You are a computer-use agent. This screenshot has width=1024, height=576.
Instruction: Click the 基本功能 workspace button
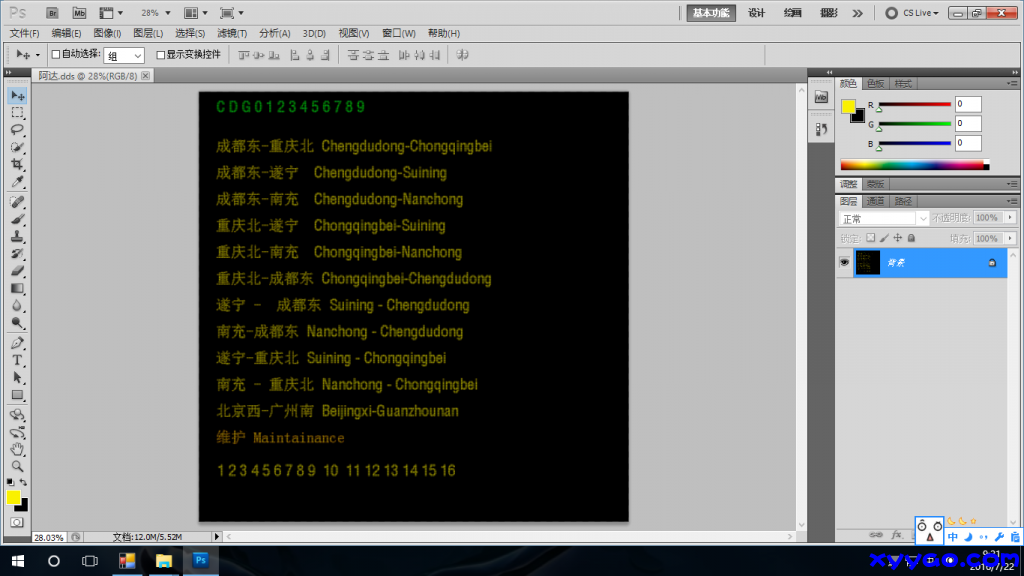[x=711, y=13]
